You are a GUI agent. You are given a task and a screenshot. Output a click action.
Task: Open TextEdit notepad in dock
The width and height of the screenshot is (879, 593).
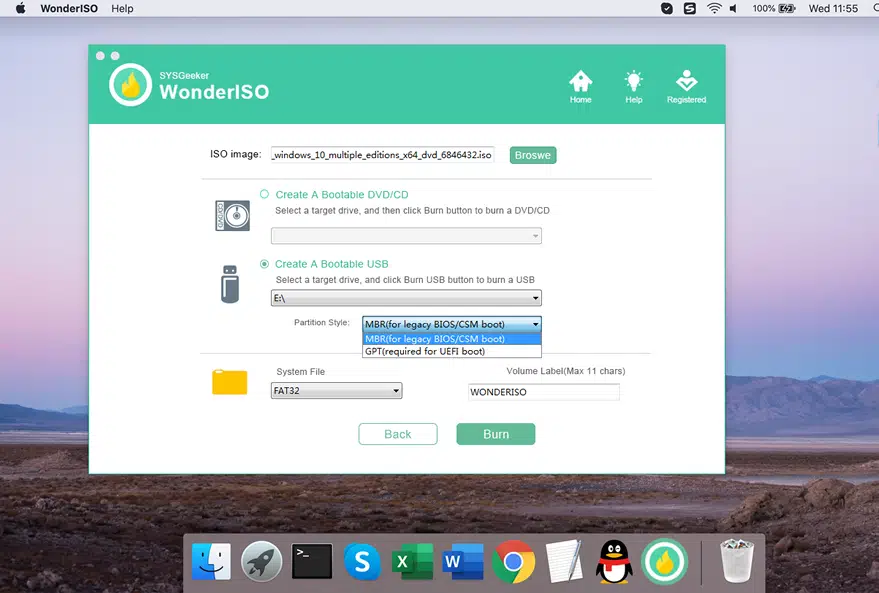pos(564,561)
